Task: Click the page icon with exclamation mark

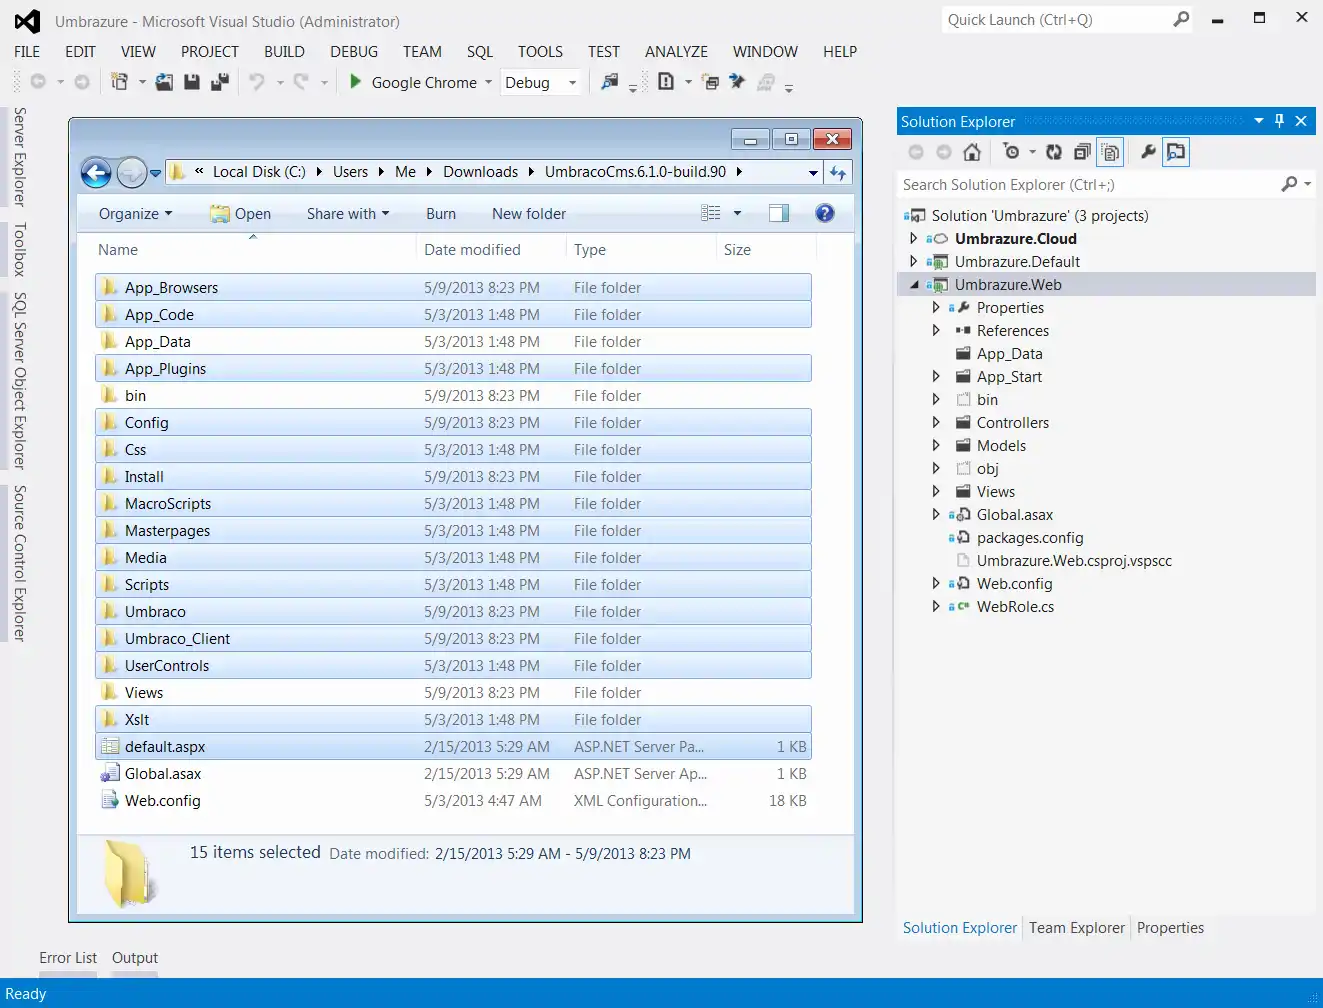Action: coord(666,82)
